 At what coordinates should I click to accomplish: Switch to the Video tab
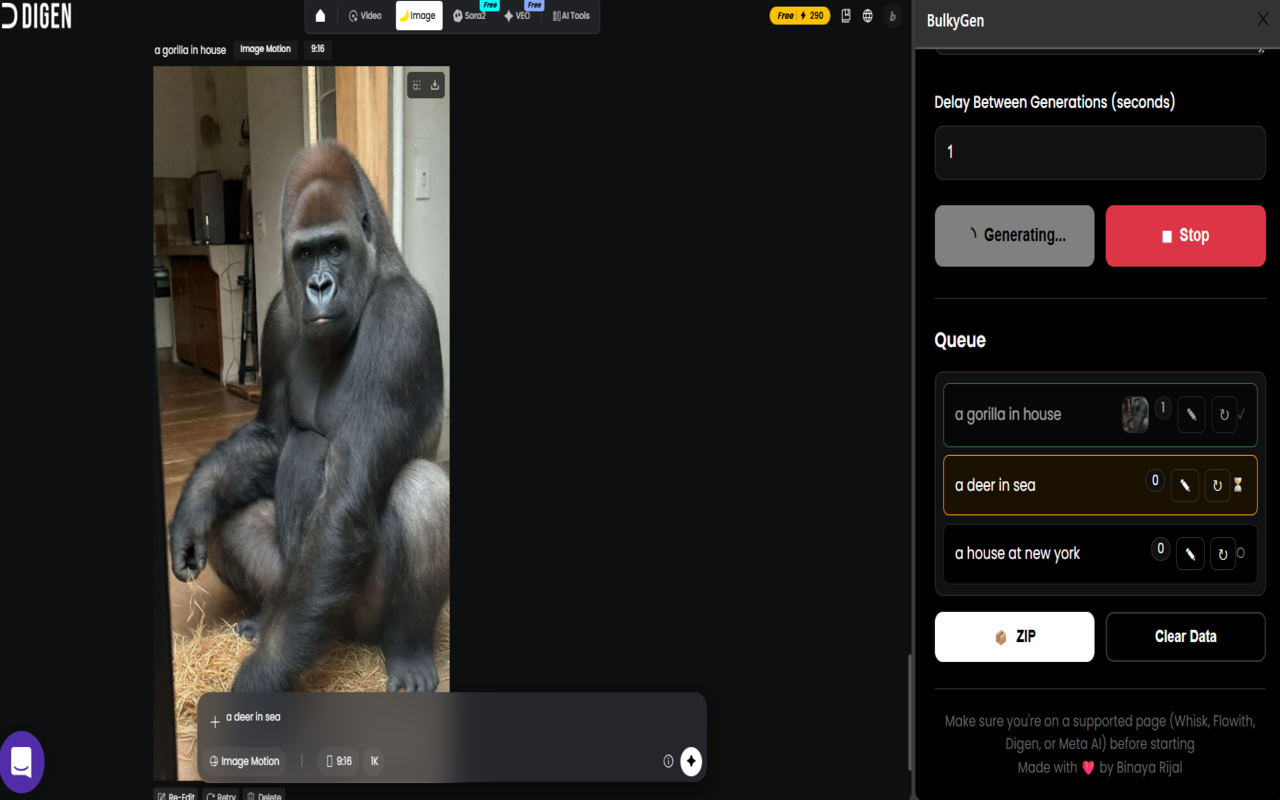tap(365, 16)
